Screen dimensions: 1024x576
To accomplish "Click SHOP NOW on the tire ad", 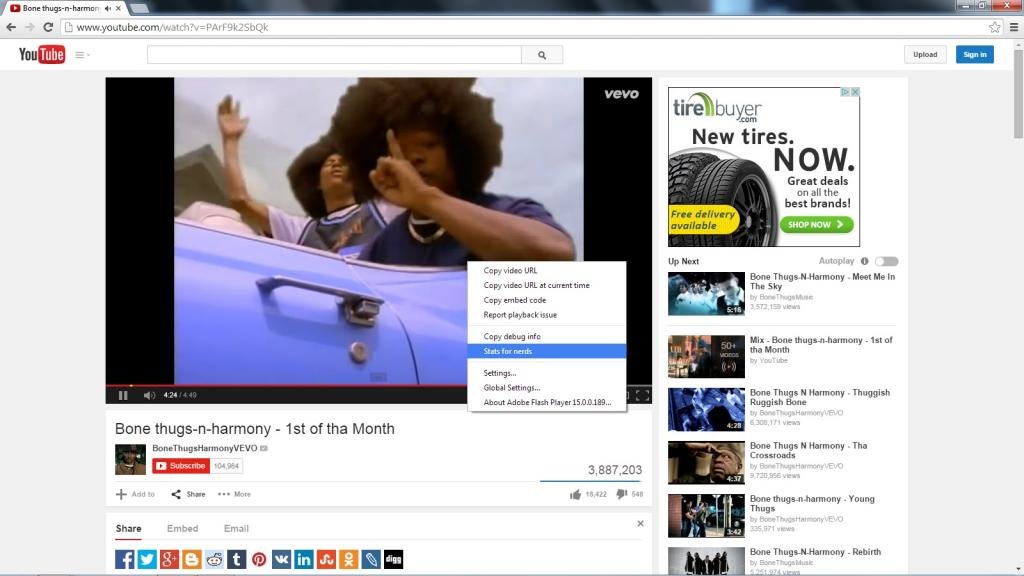I will pyautogui.click(x=816, y=225).
